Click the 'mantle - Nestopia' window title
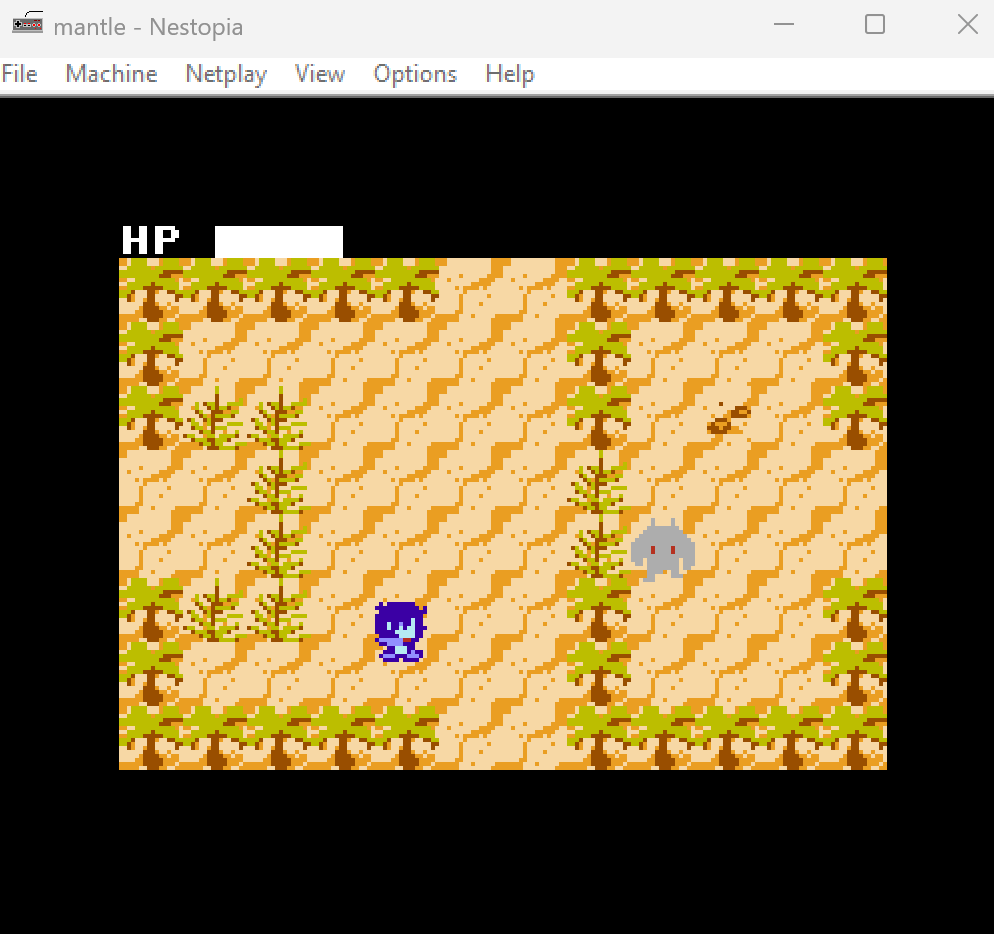This screenshot has width=994, height=934. (148, 27)
